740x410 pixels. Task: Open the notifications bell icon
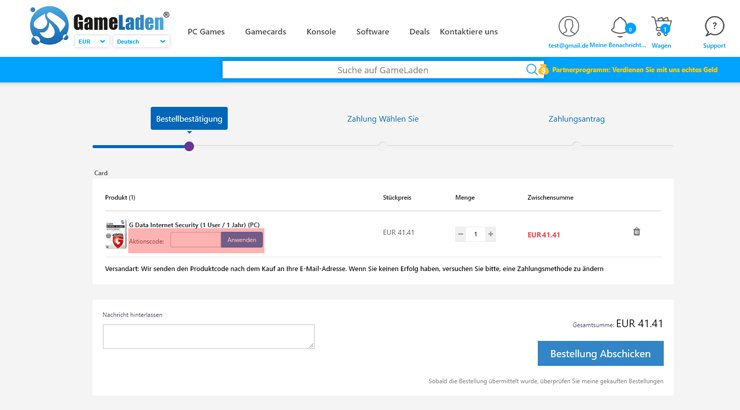tap(622, 26)
